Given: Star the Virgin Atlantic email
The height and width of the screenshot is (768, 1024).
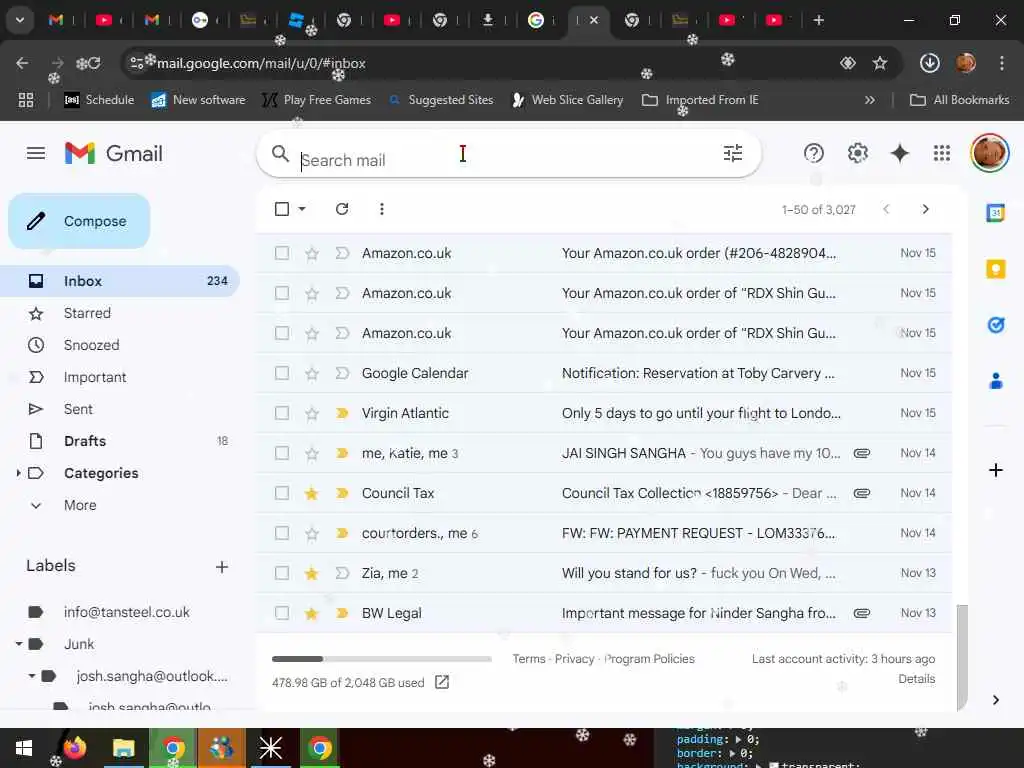Looking at the screenshot, I should coord(312,413).
